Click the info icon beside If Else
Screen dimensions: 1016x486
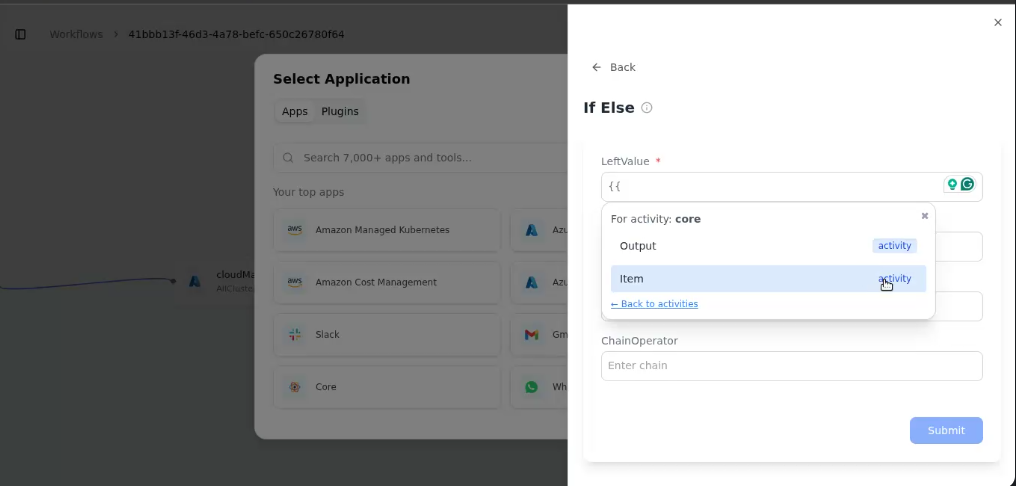(x=647, y=108)
